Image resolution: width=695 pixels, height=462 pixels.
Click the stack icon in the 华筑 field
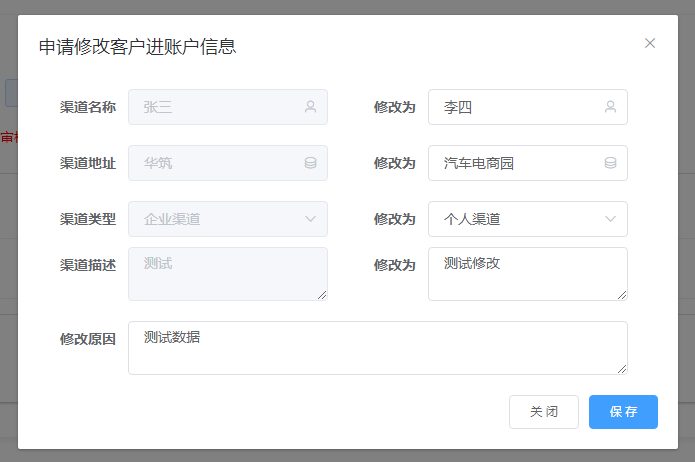pyautogui.click(x=310, y=163)
